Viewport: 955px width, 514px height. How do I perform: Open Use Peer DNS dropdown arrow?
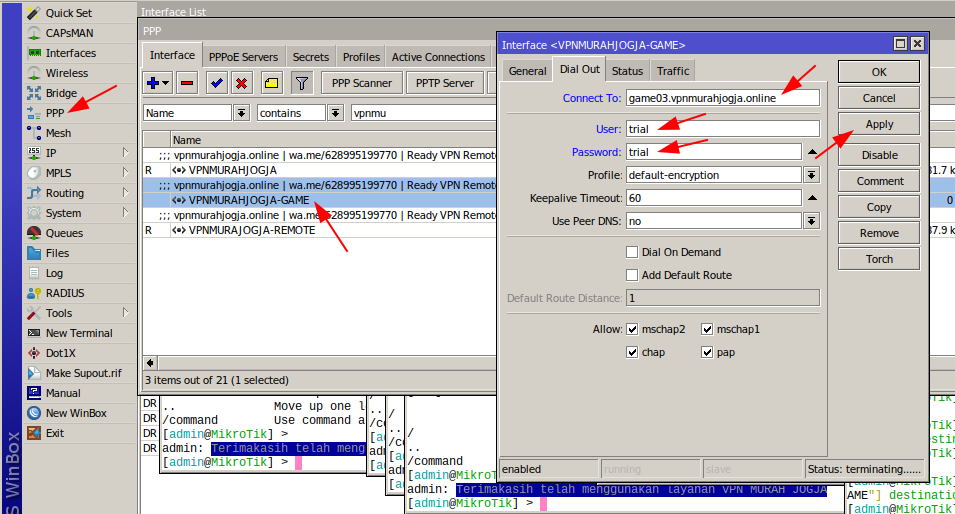click(x=811, y=221)
